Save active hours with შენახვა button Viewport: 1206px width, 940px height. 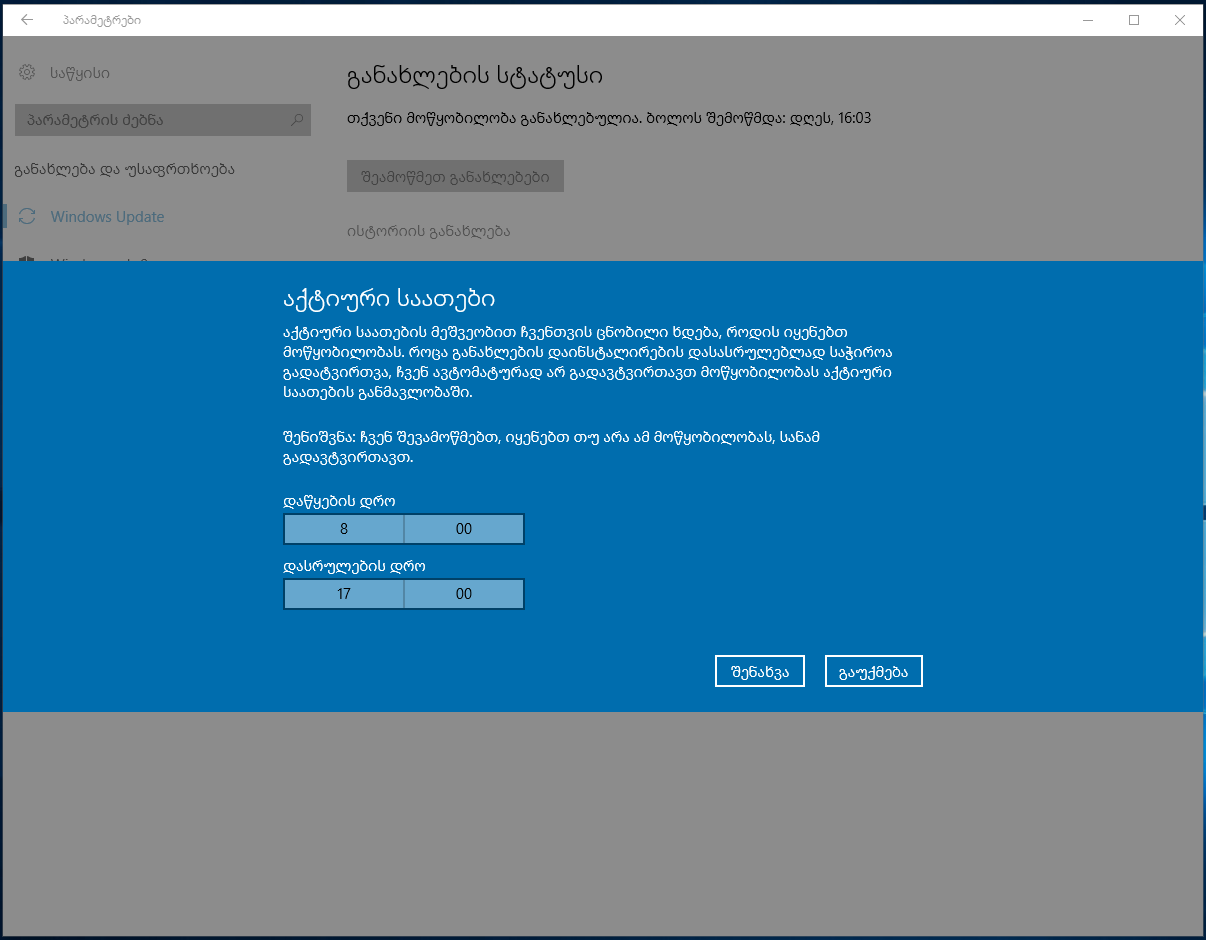pyautogui.click(x=760, y=672)
